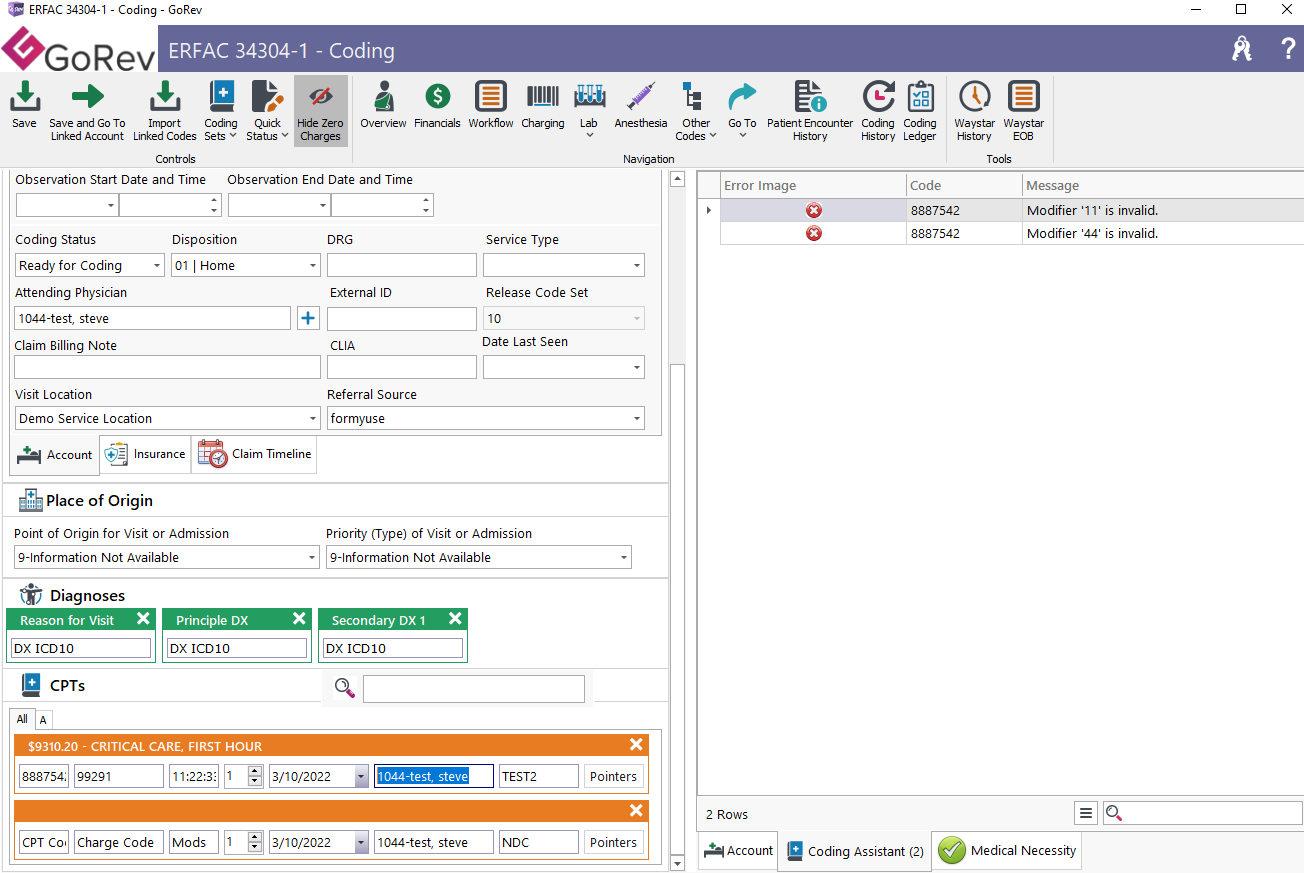
Task: Click the Claim Billing Note field
Action: [167, 368]
